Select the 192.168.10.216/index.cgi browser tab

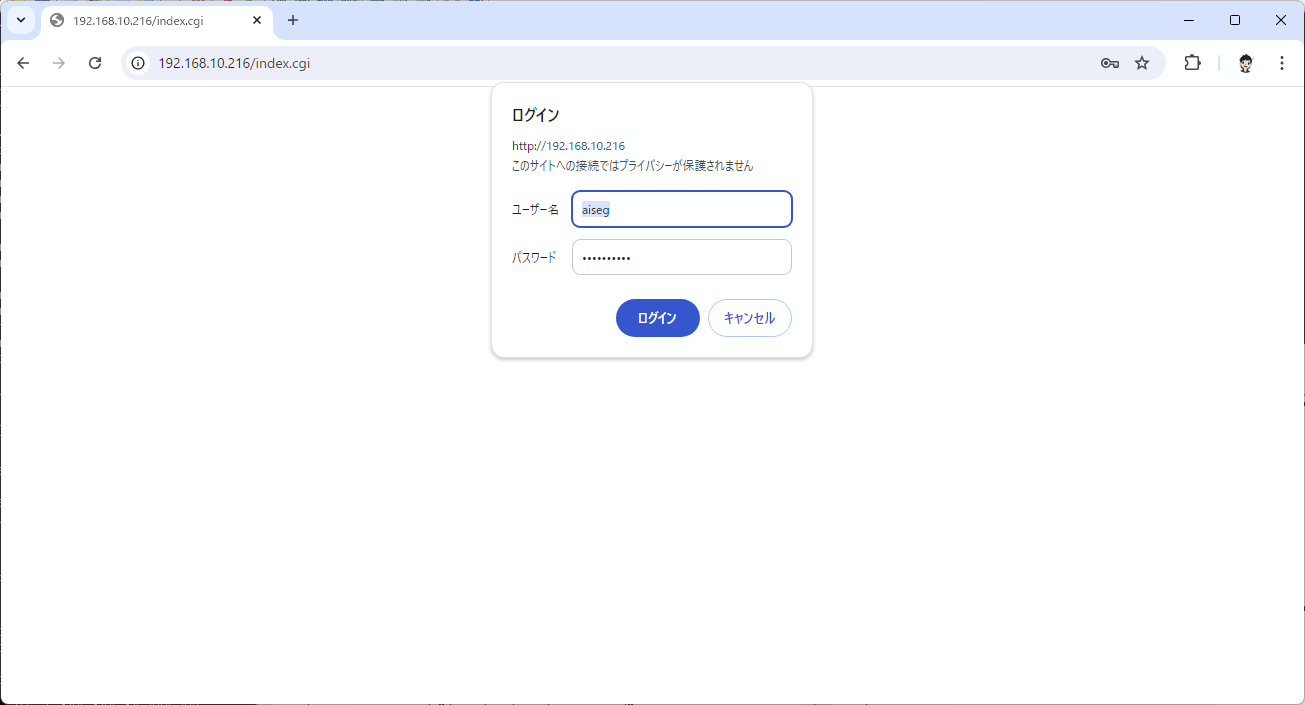(140, 20)
